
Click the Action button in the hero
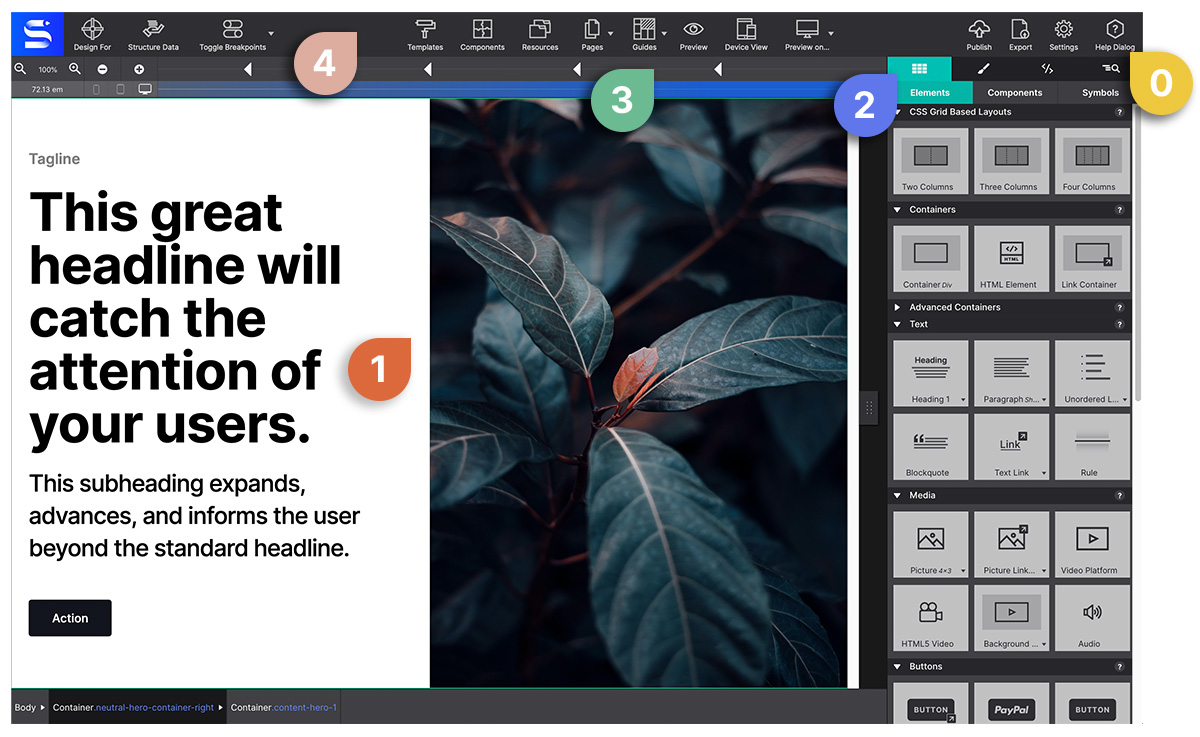[x=70, y=618]
